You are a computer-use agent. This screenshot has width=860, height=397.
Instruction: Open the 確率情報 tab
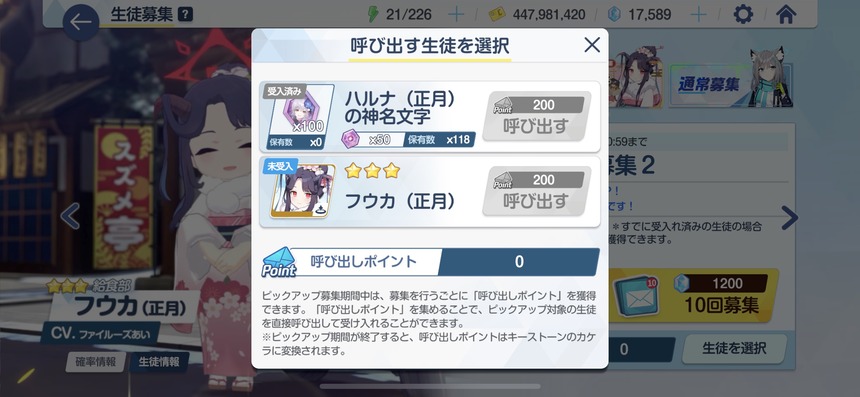[x=96, y=361]
